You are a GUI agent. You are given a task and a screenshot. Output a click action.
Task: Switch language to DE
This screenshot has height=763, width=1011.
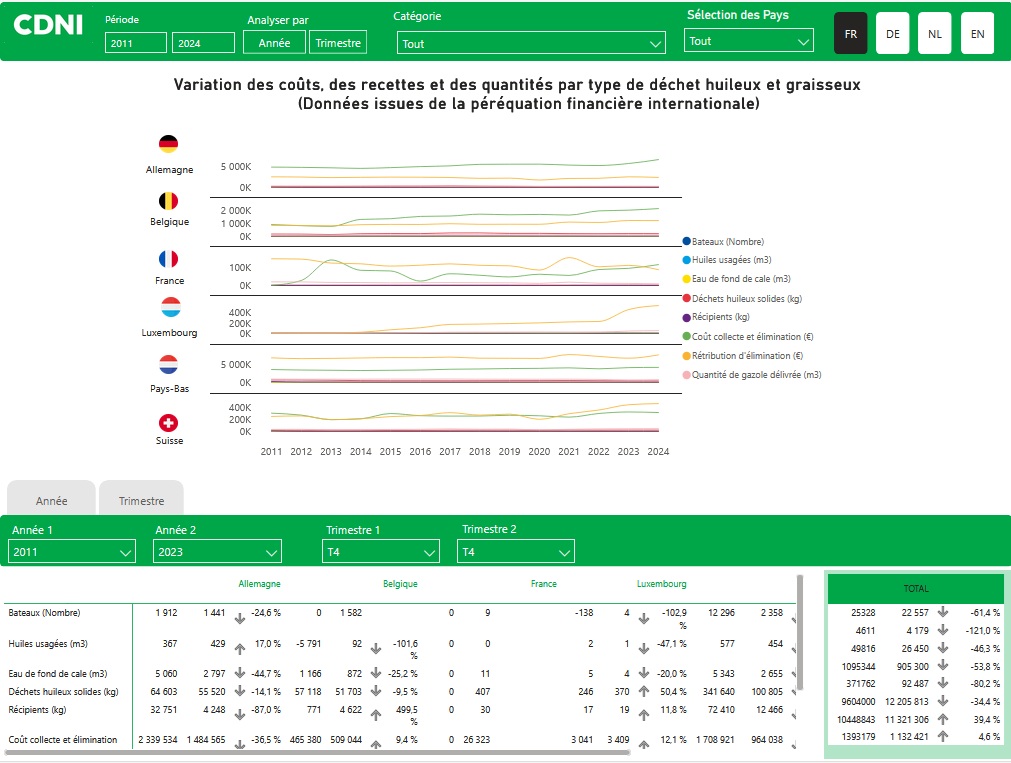pos(892,33)
